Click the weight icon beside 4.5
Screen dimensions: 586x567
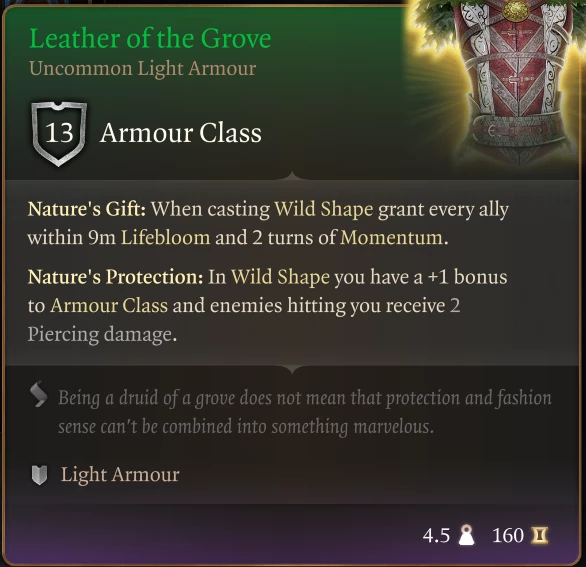(x=466, y=535)
